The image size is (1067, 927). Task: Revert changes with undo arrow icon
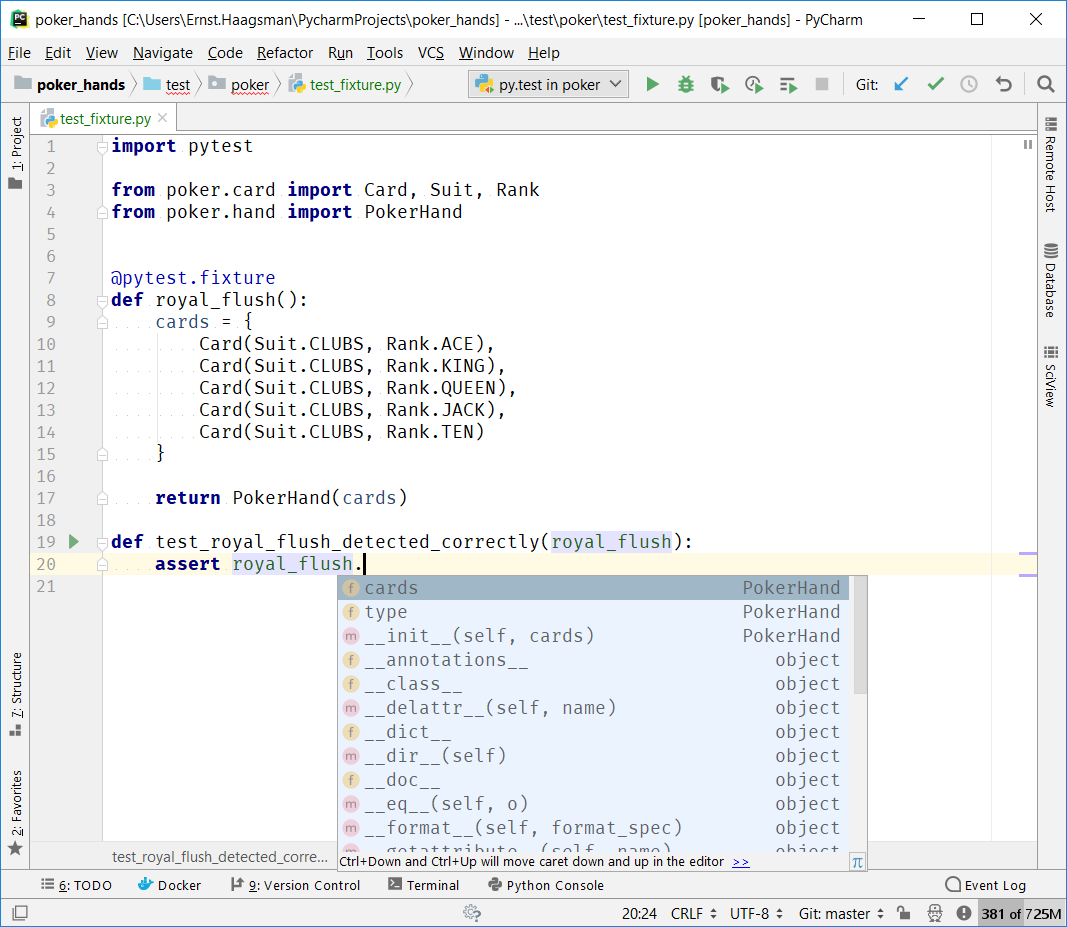point(1004,84)
